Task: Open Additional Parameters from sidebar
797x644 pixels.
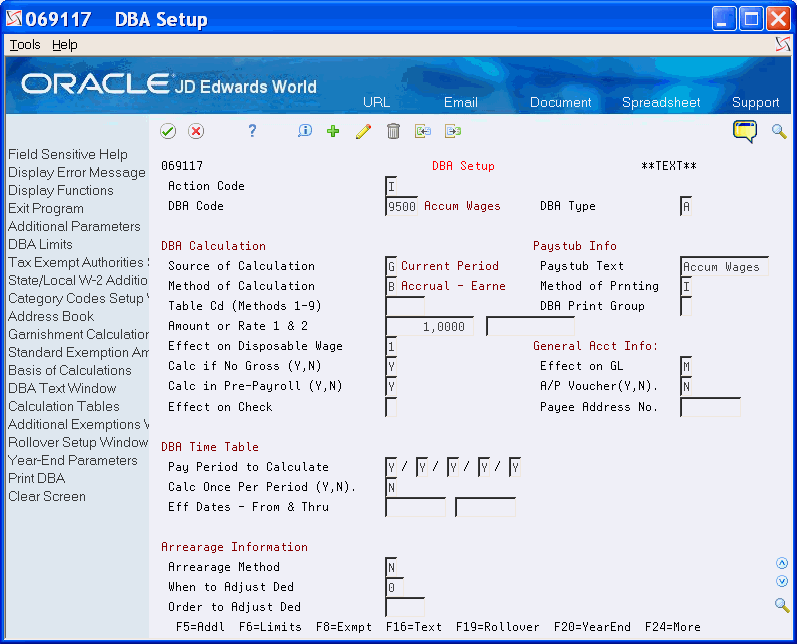Action: point(74,226)
